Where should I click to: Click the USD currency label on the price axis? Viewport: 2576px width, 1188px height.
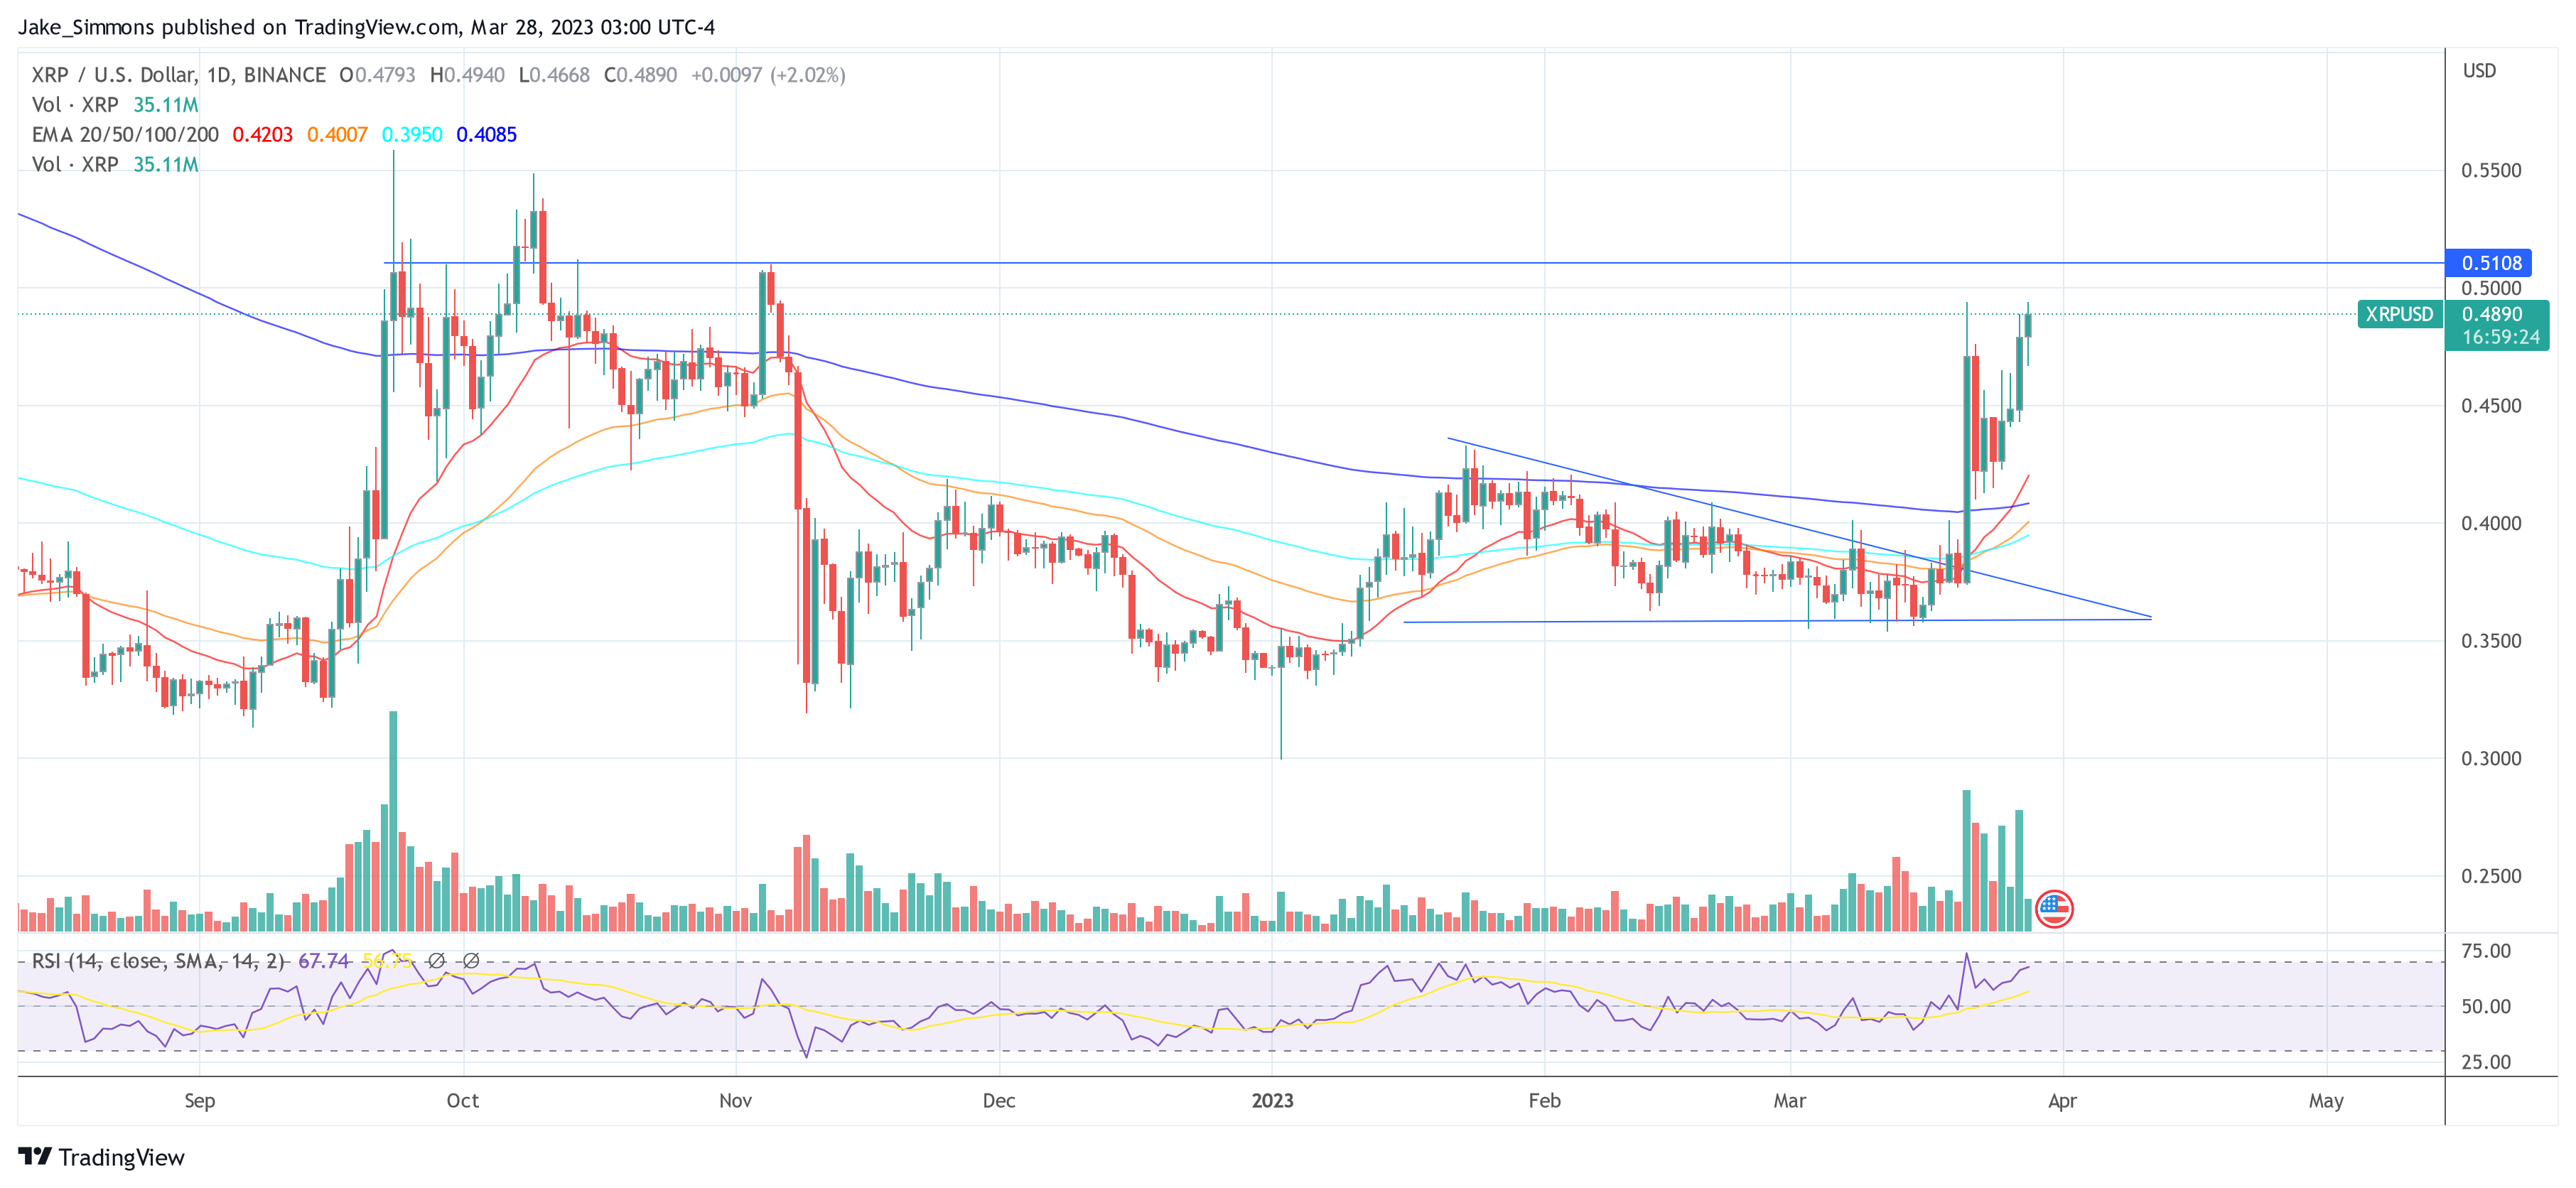2479,71
